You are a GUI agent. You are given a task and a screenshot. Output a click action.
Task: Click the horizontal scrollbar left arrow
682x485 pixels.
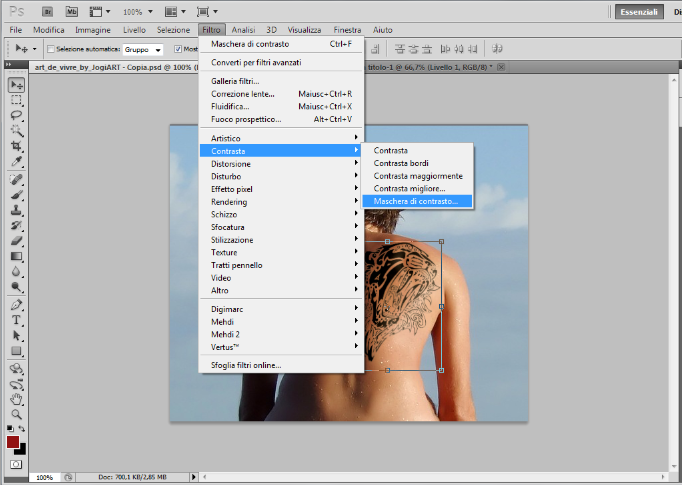tap(204, 477)
